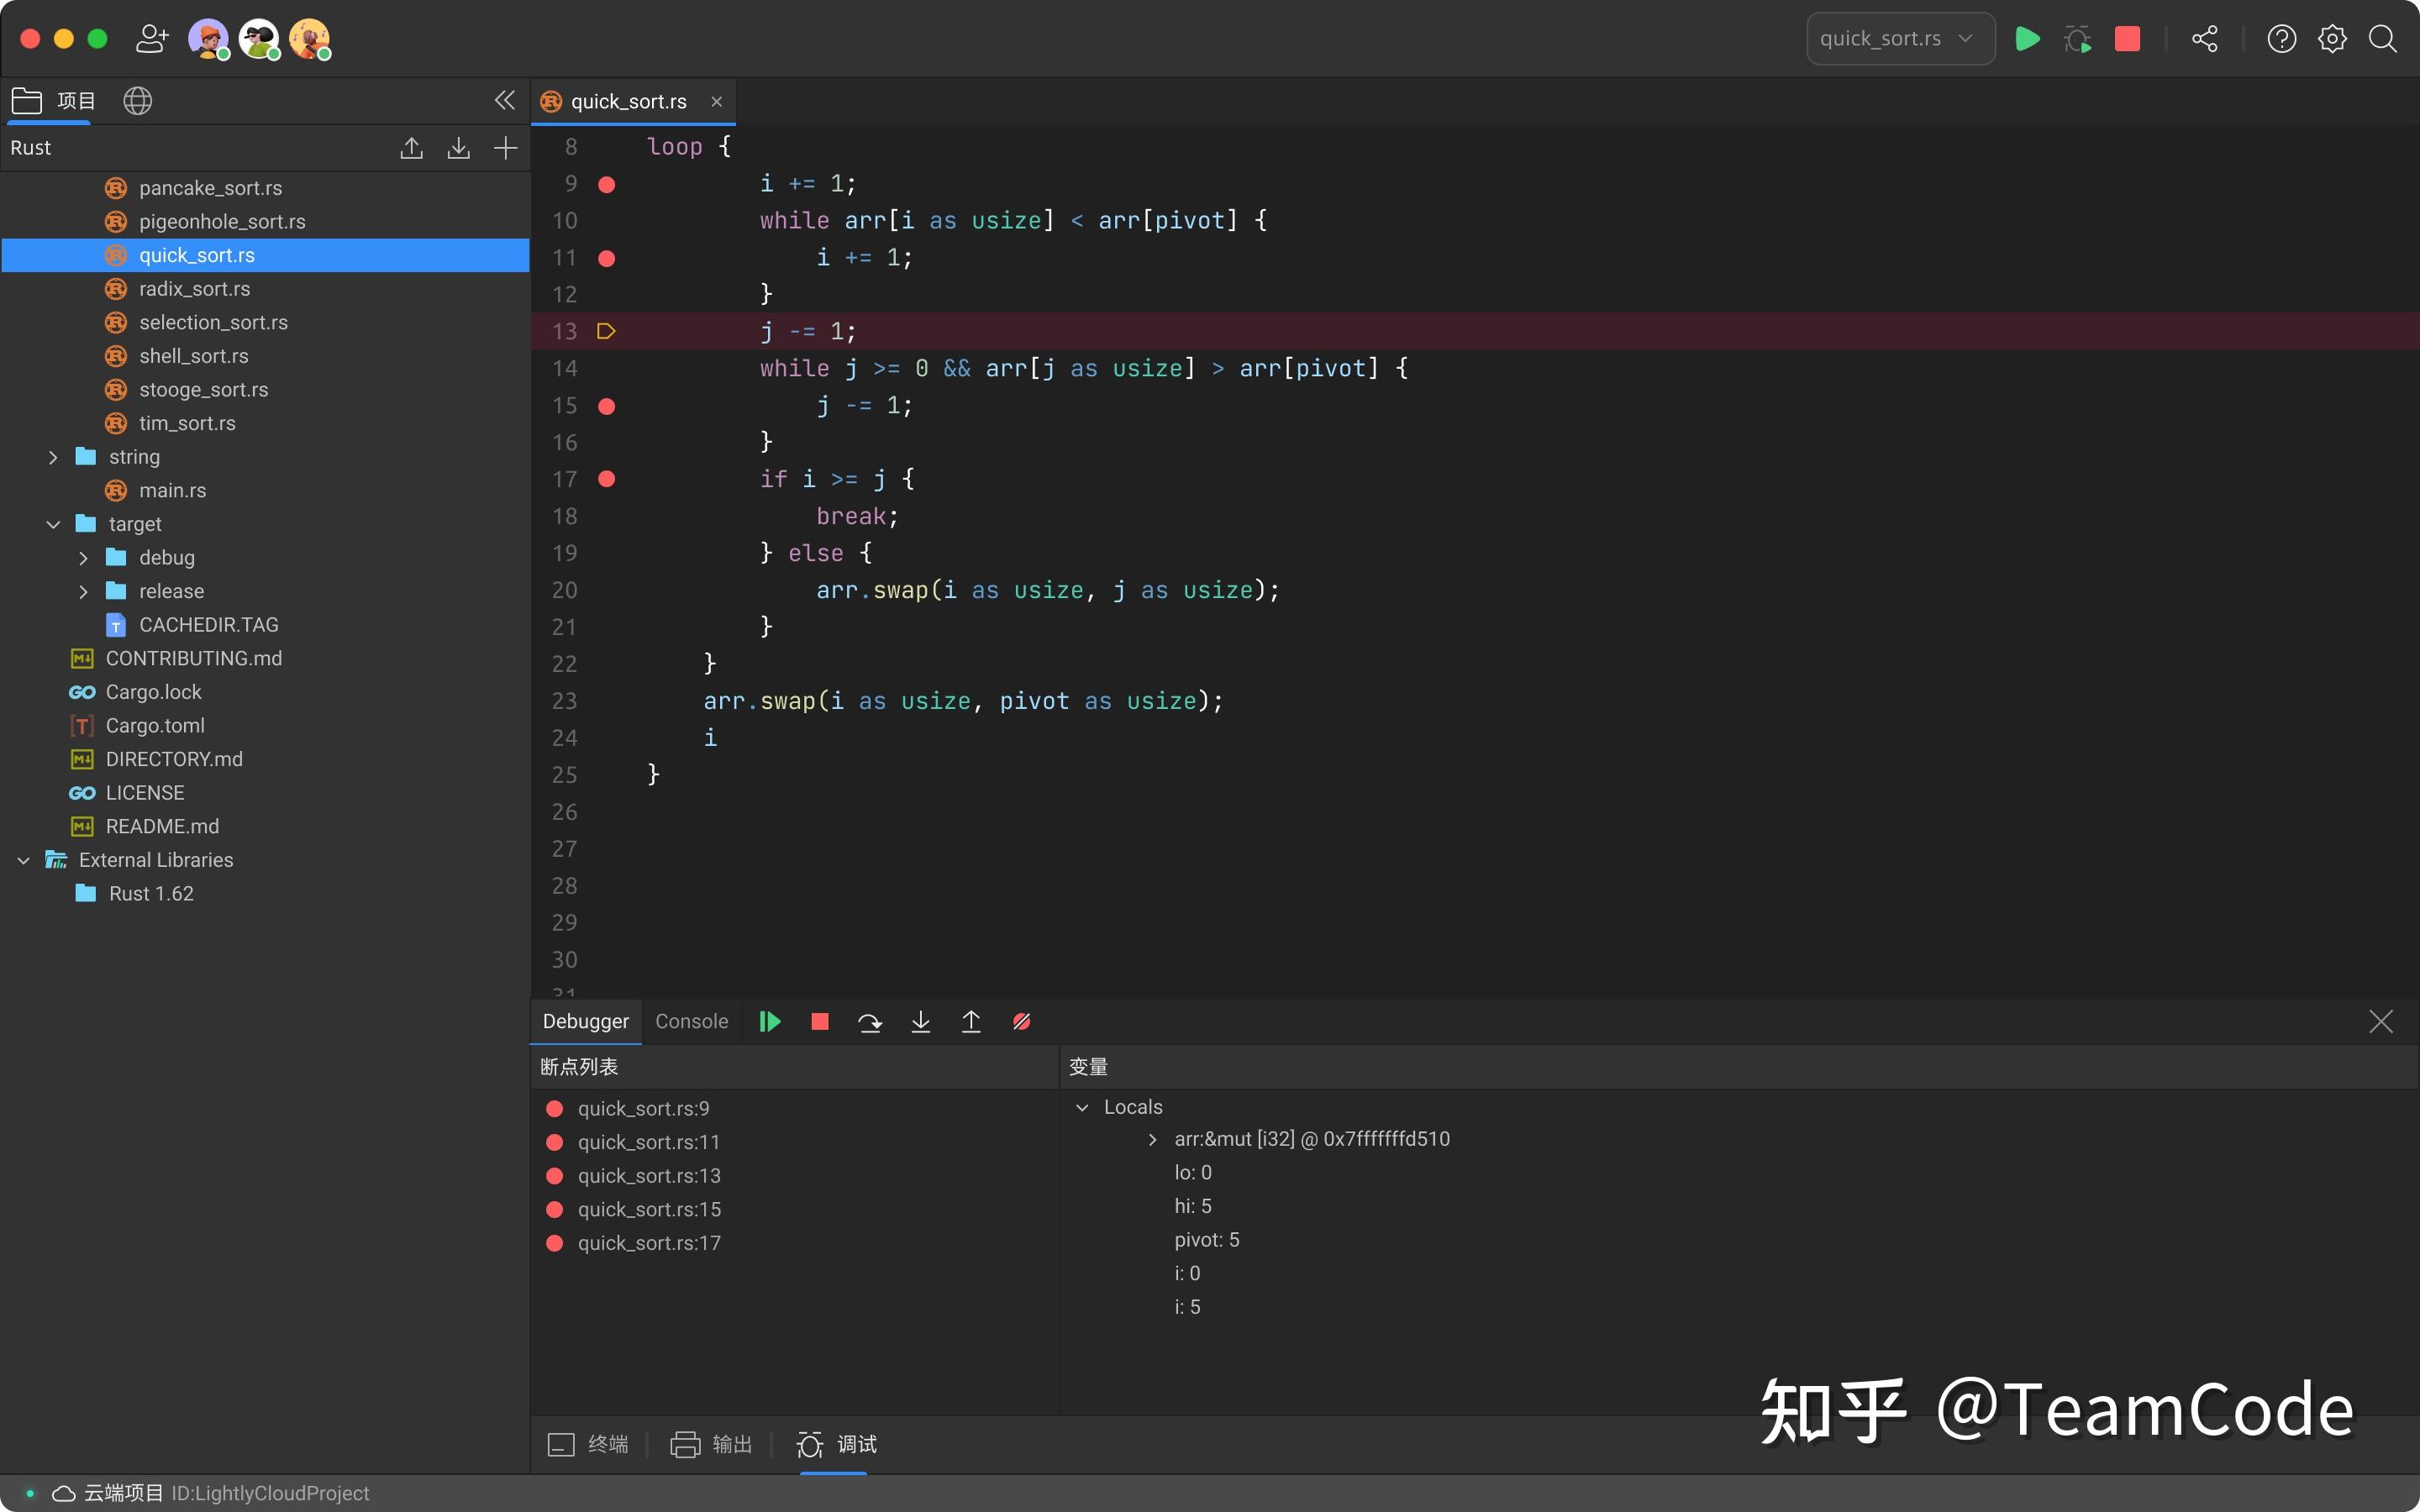Click the Run button in the title bar

tap(2028, 39)
